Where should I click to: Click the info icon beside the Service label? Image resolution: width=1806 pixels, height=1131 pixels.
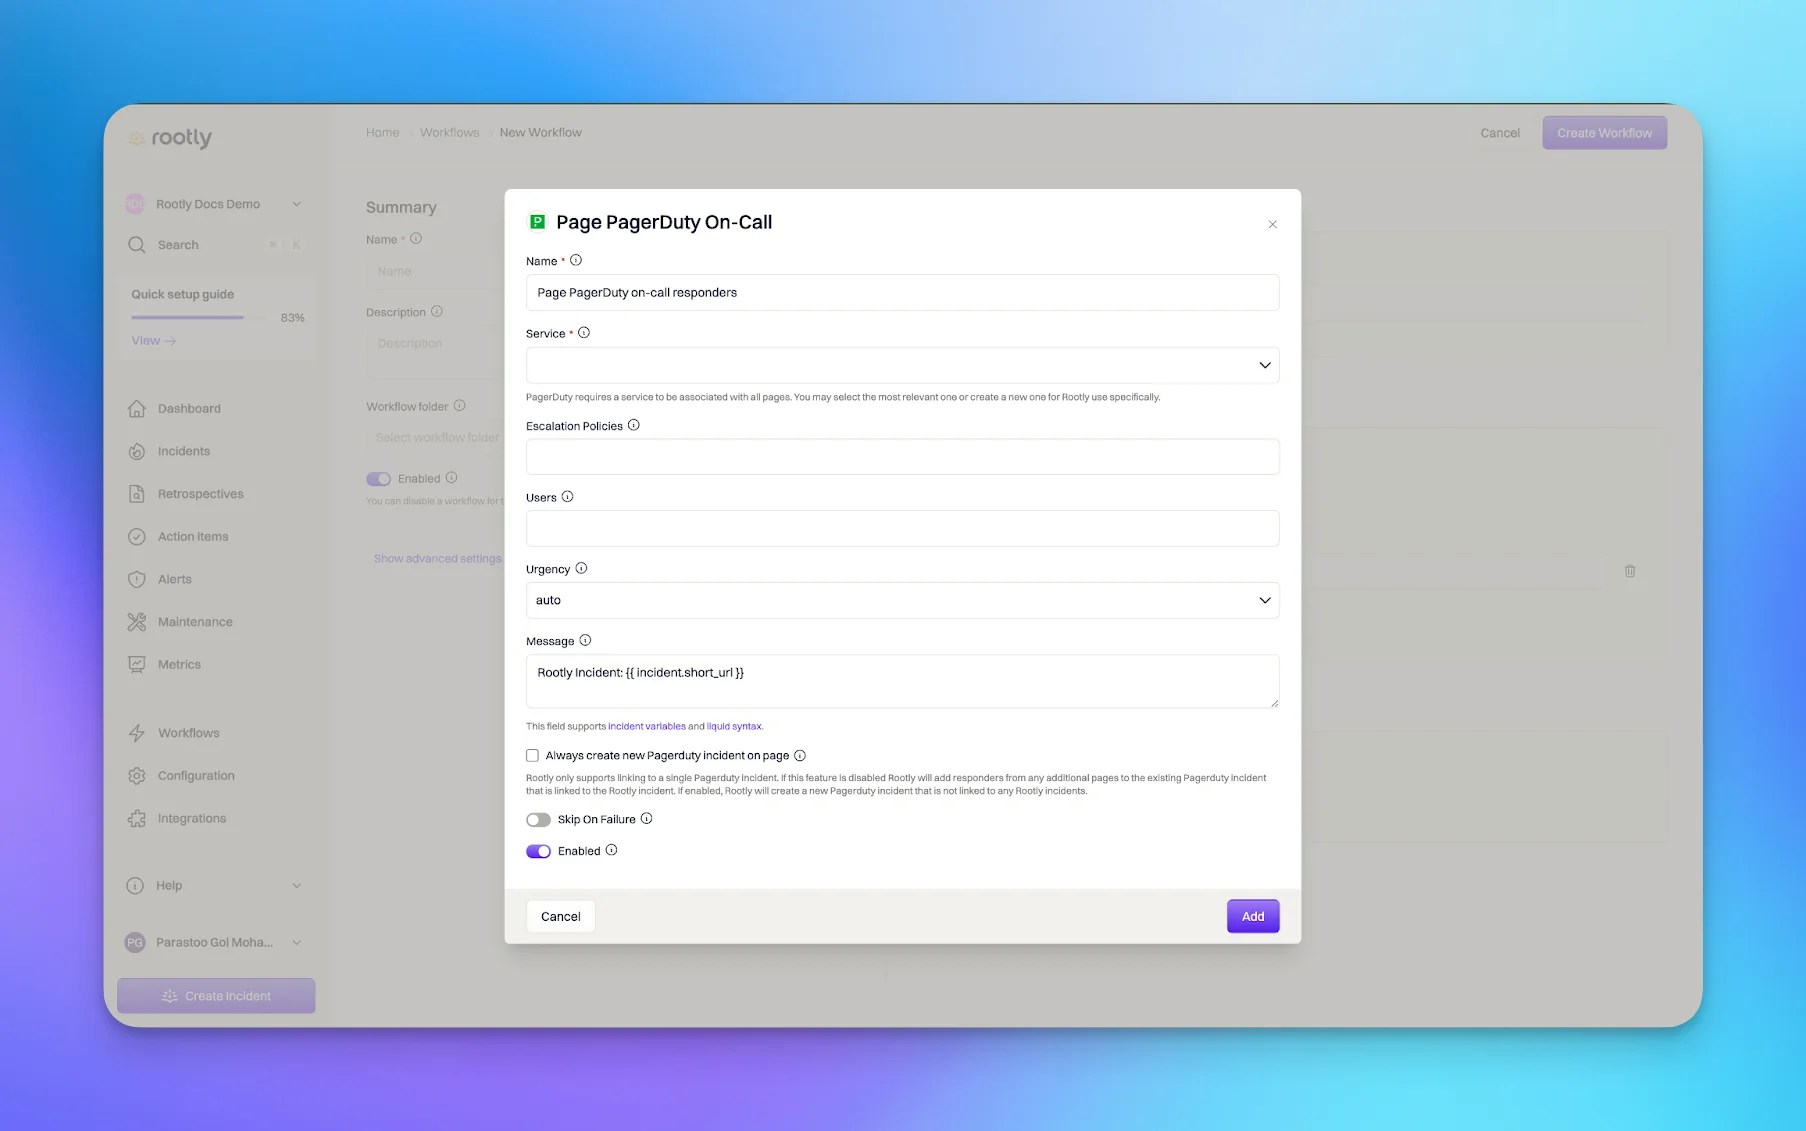(584, 333)
